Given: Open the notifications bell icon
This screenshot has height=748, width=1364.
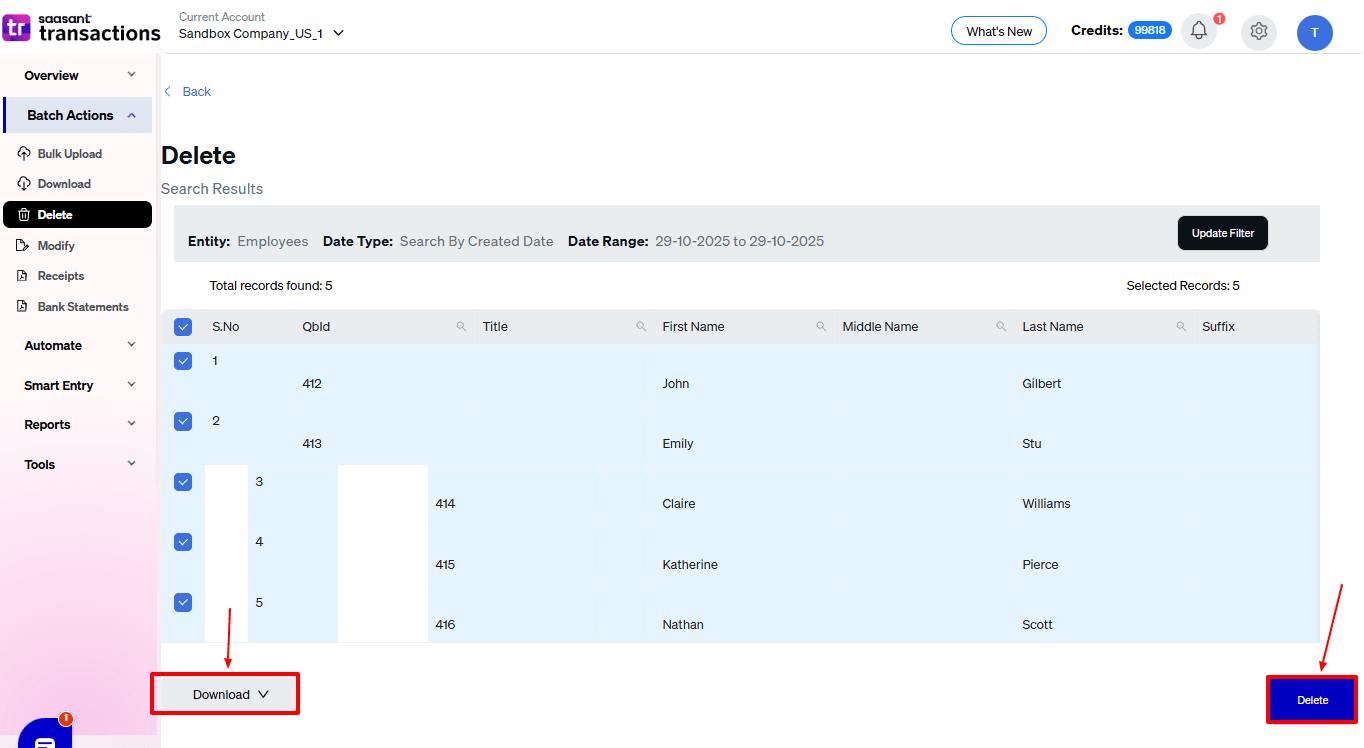Looking at the screenshot, I should click(x=1198, y=31).
